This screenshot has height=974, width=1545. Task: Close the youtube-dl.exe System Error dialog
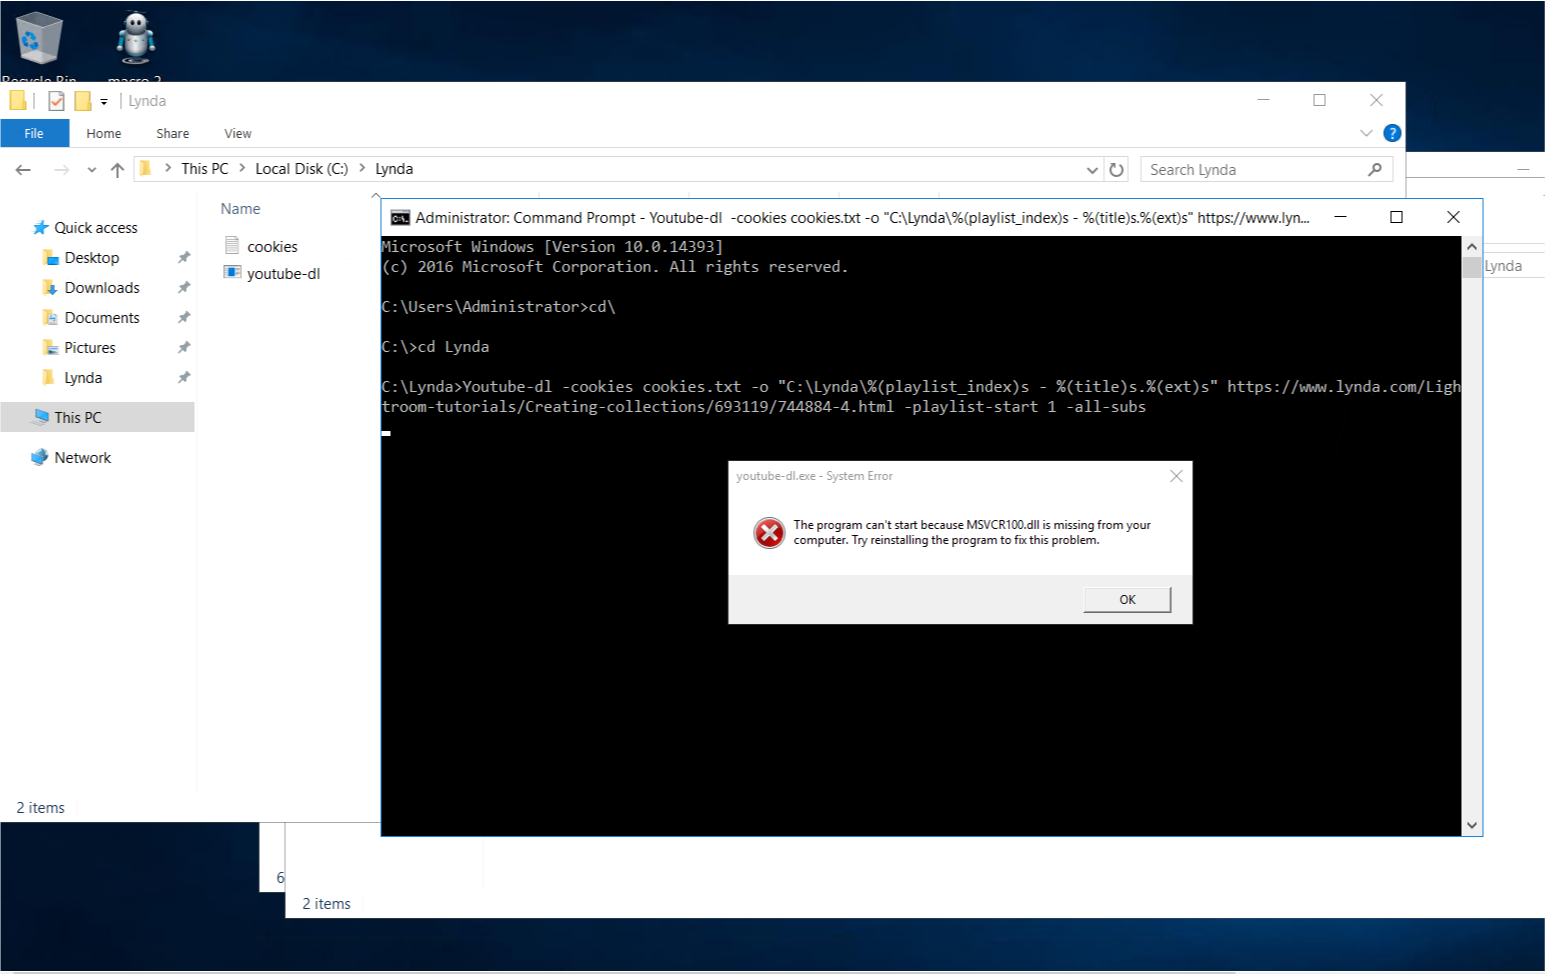pyautogui.click(x=1176, y=476)
